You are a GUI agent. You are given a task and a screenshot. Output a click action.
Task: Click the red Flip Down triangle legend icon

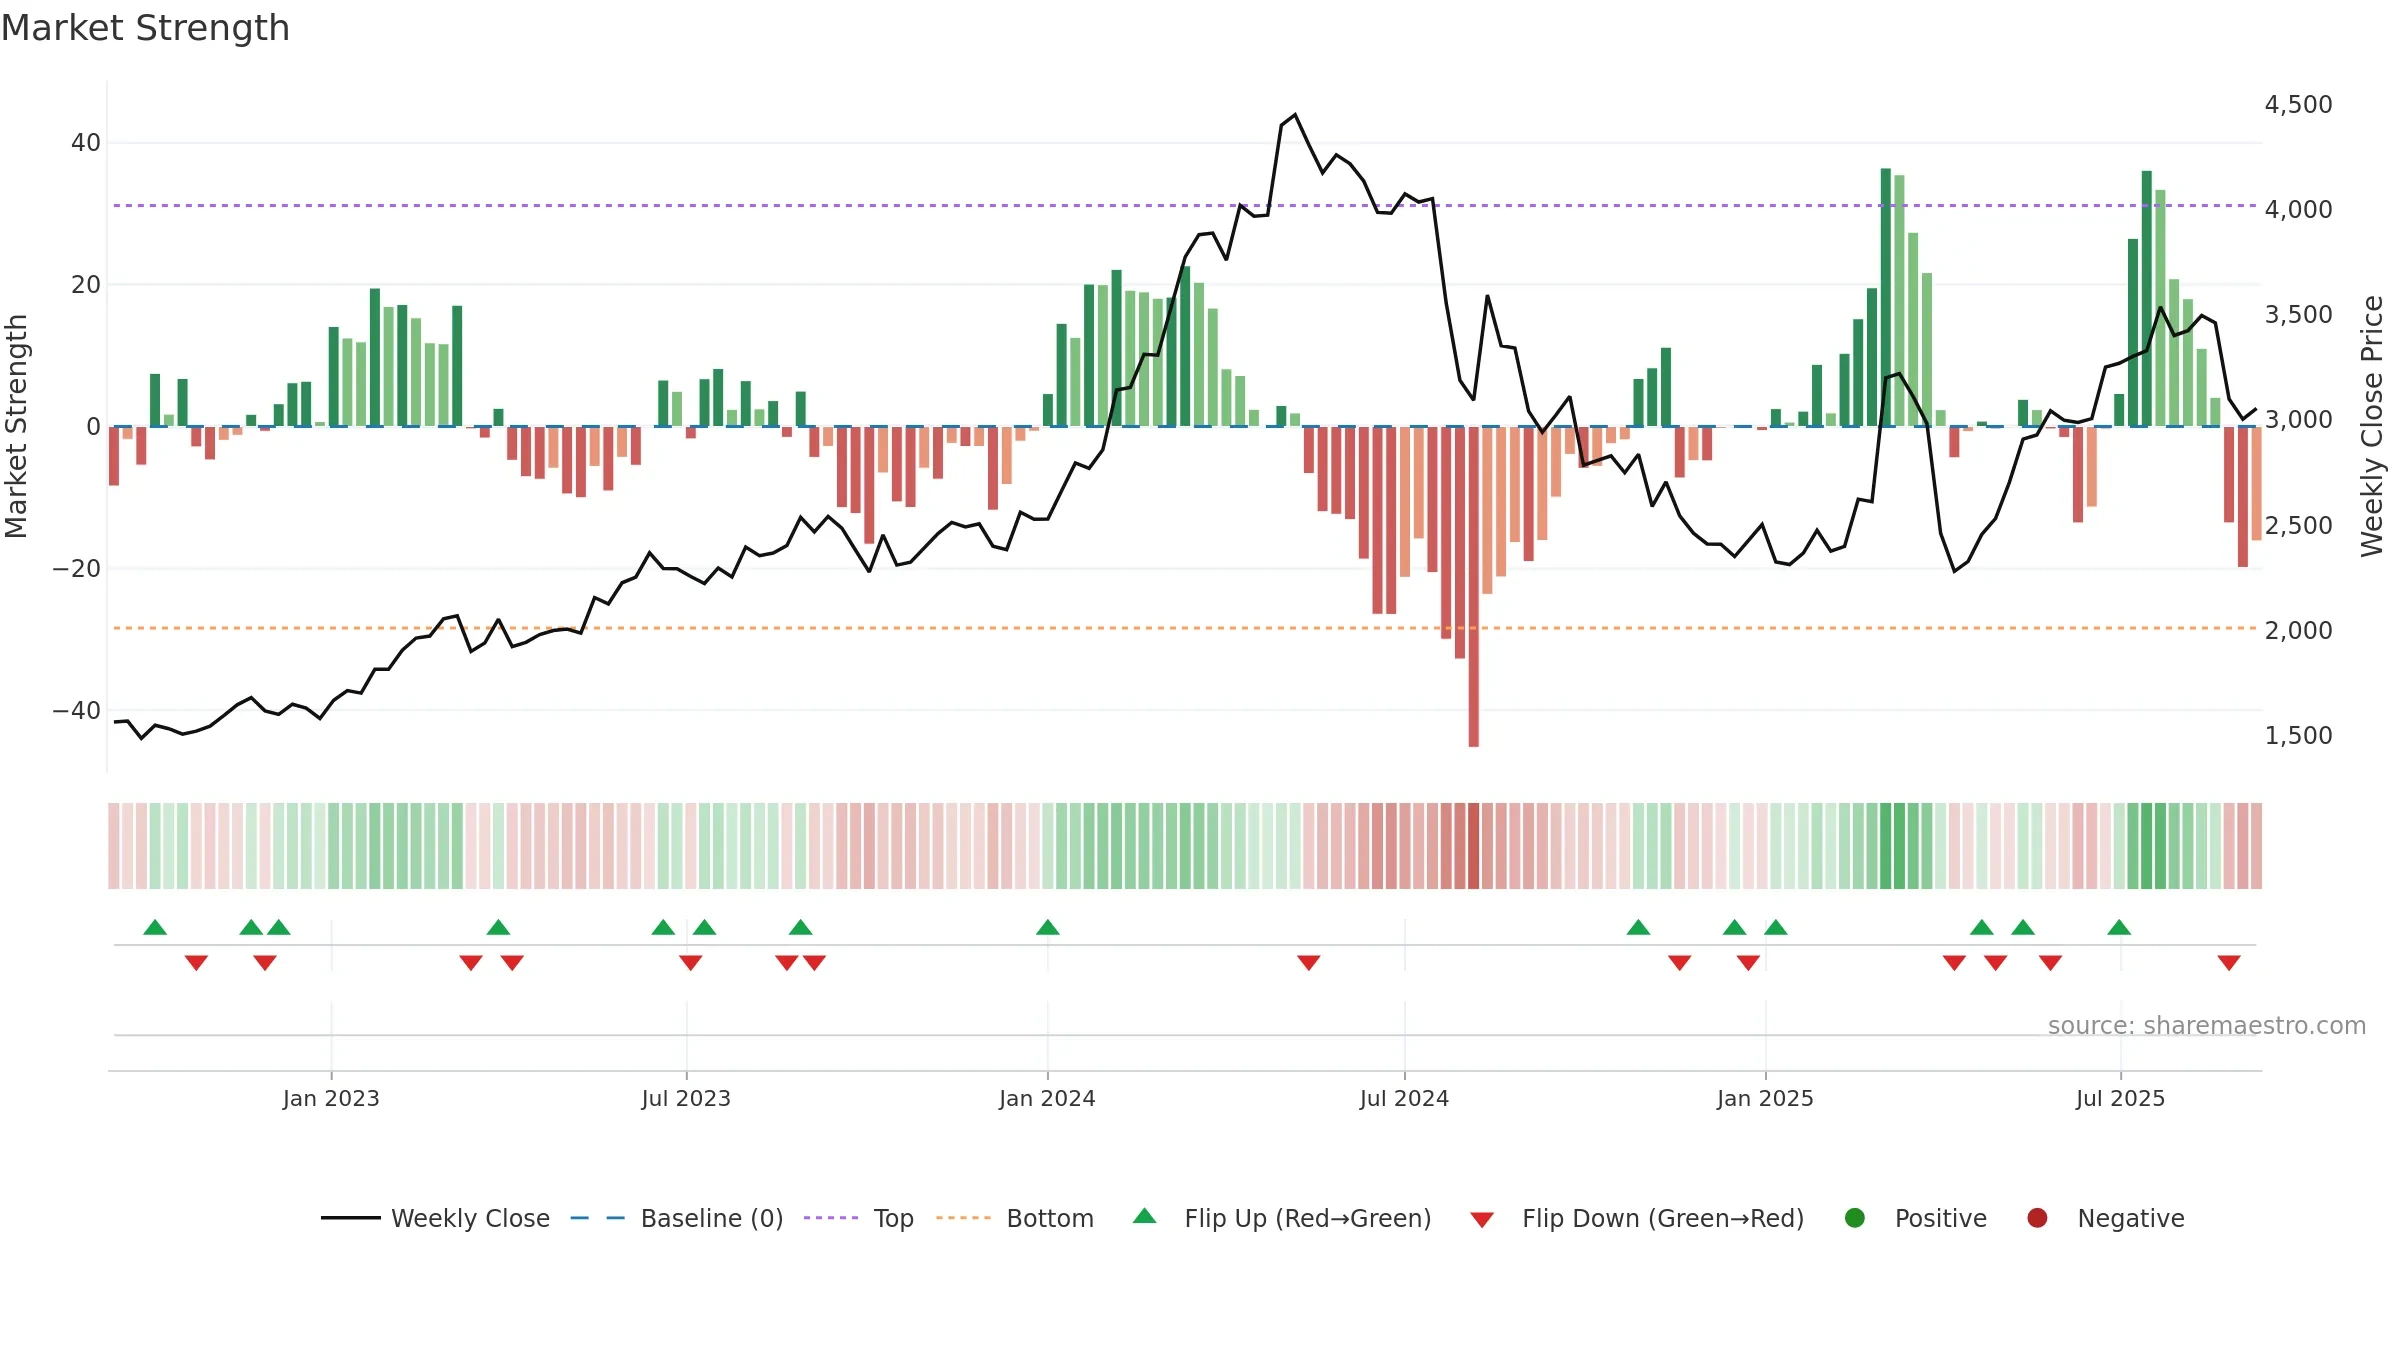pos(1482,1220)
